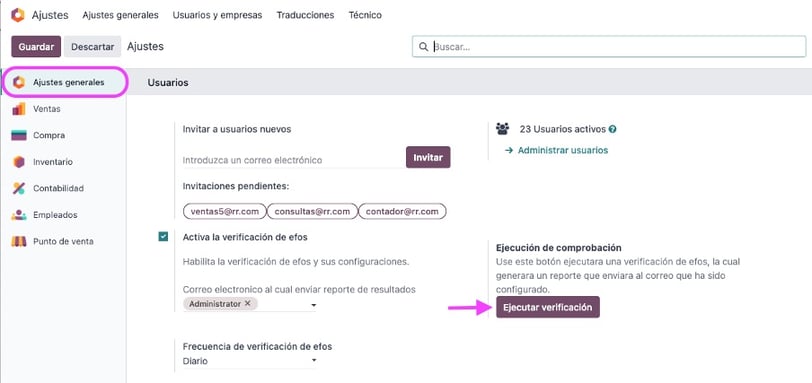
Task: Select the Punto de venta icon
Action: tap(19, 241)
